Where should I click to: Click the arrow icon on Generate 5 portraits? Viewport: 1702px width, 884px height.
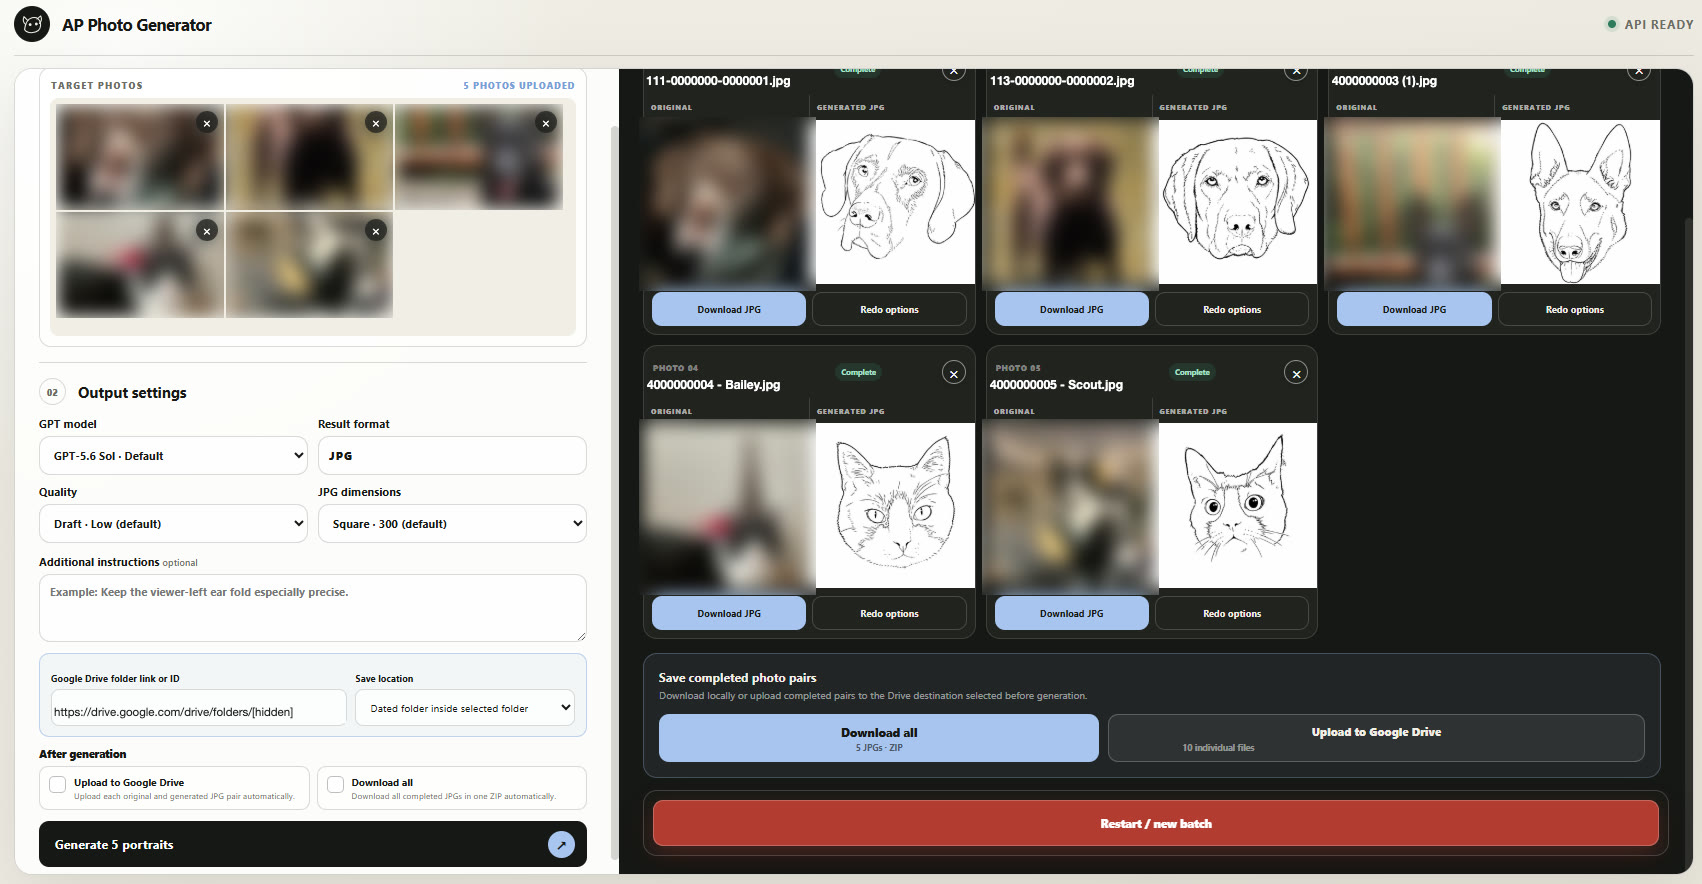[561, 845]
